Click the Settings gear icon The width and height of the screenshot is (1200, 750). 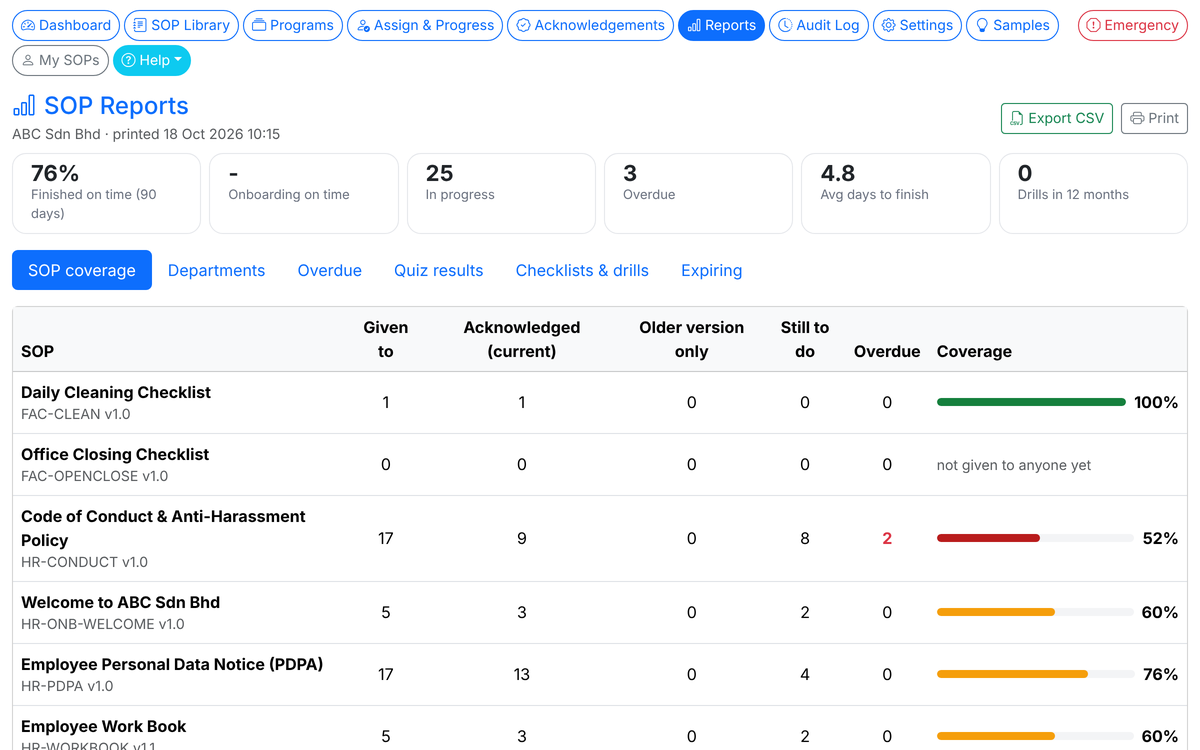(888, 25)
